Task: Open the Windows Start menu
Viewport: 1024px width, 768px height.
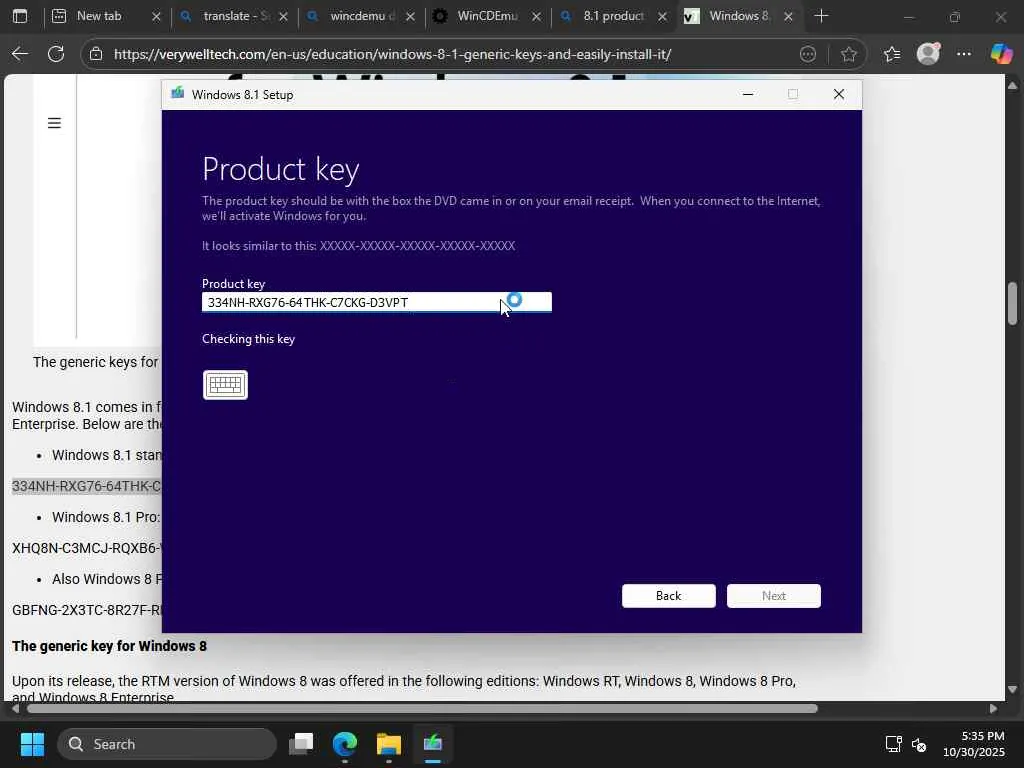Action: point(32,744)
